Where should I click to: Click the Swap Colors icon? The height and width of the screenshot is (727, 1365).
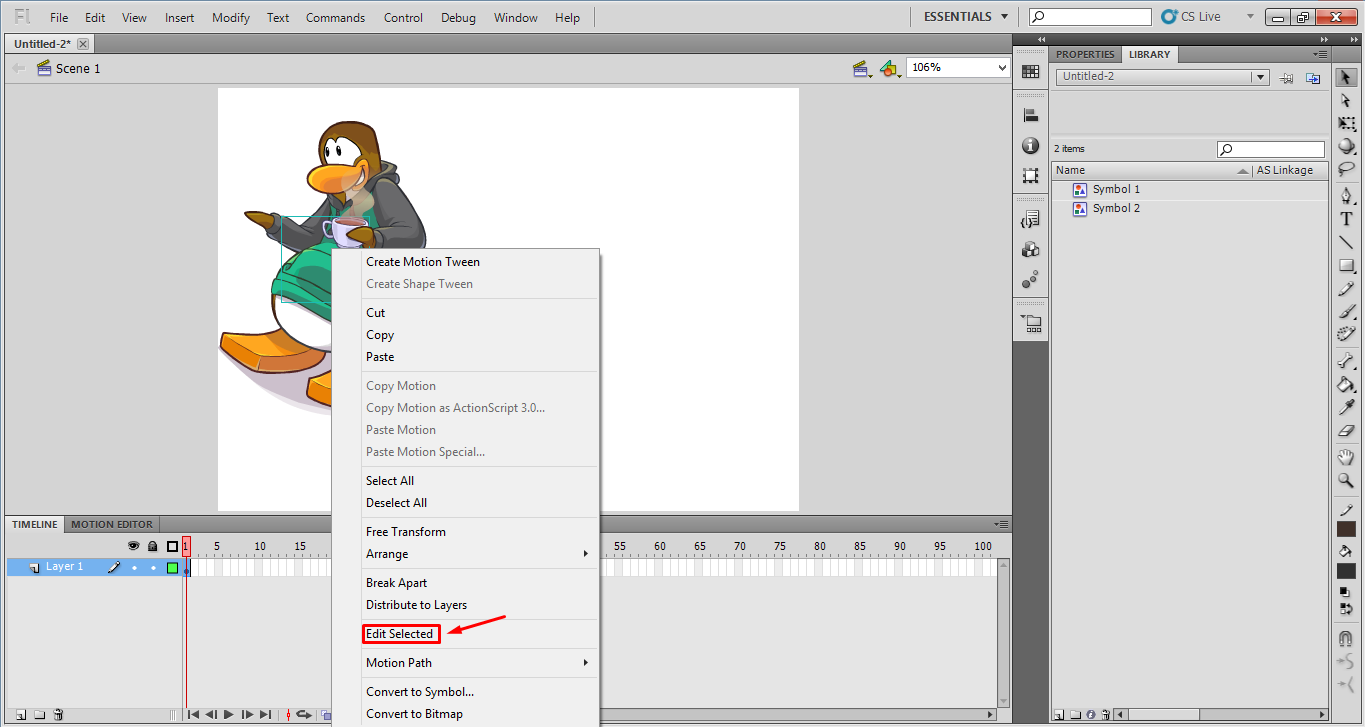tap(1346, 607)
